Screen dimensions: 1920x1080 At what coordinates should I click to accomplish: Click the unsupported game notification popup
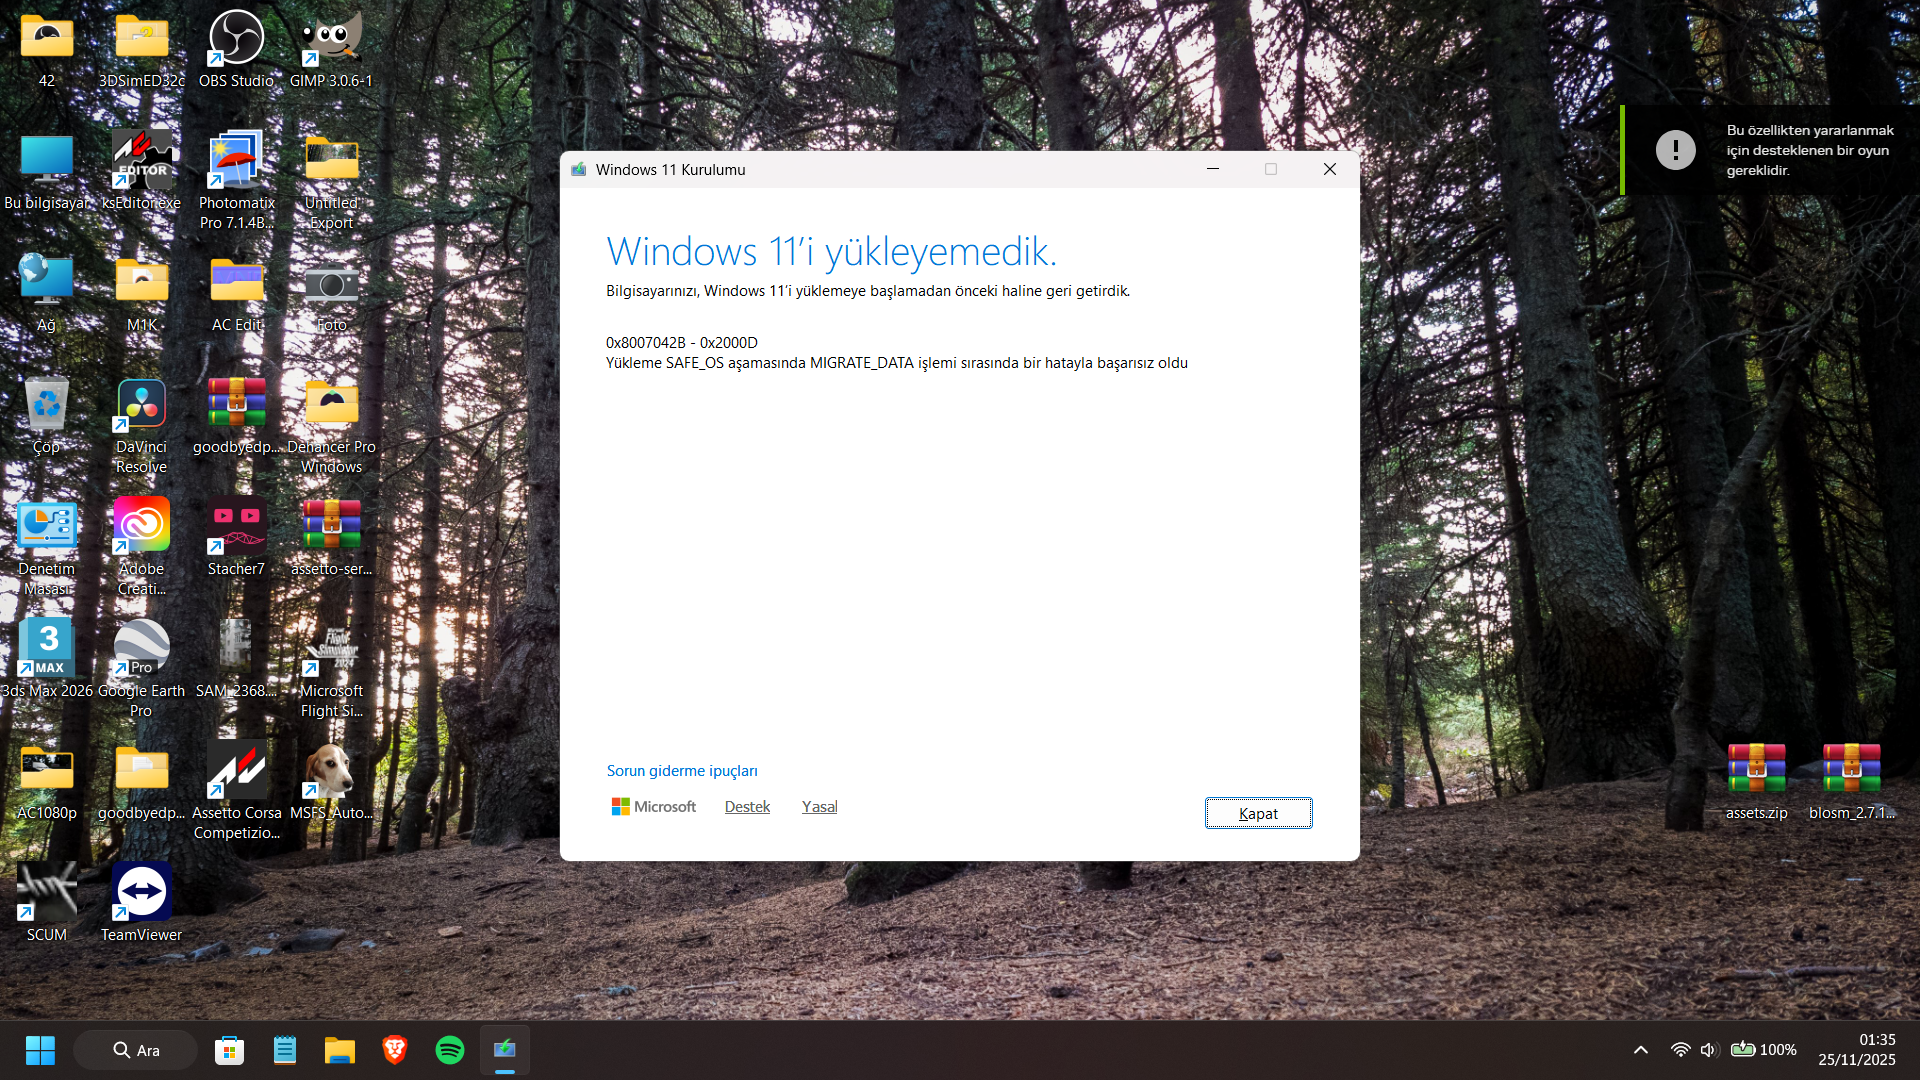click(1770, 150)
